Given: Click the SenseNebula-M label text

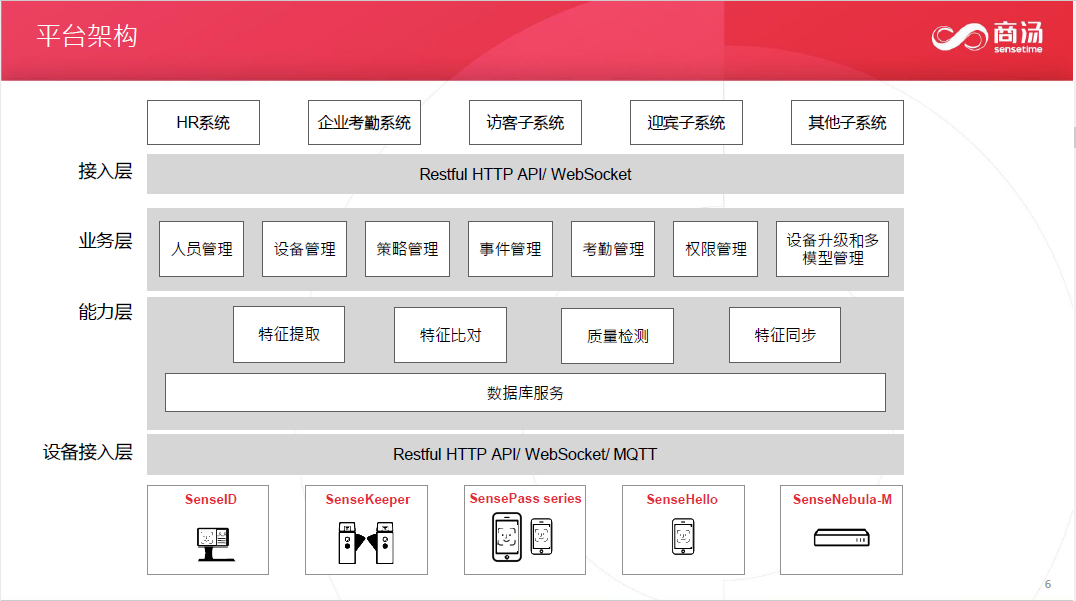Looking at the screenshot, I should pyautogui.click(x=842, y=499).
